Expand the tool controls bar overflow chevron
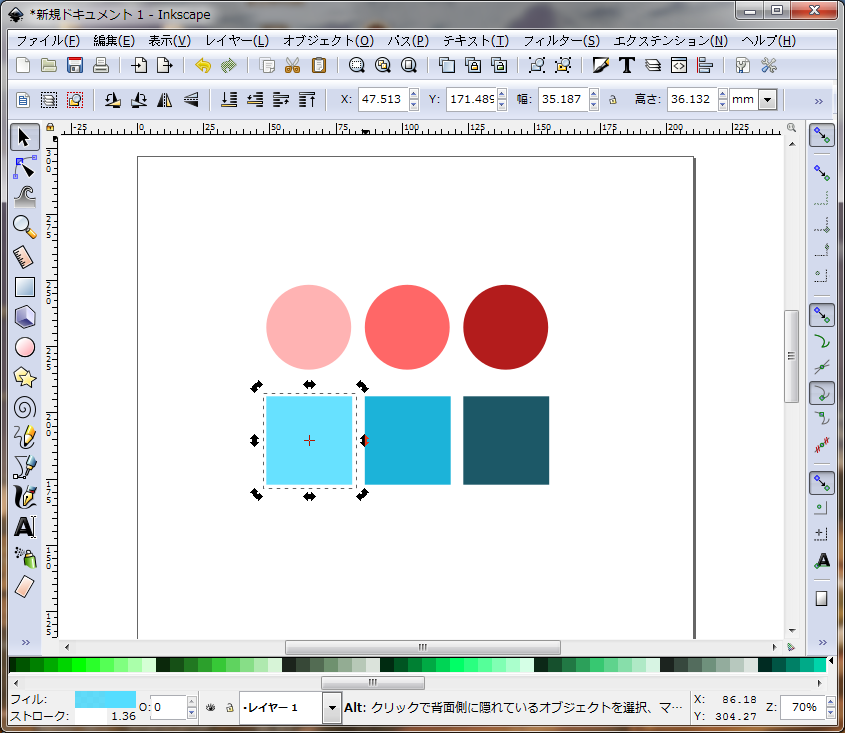This screenshot has width=845, height=733. [819, 101]
